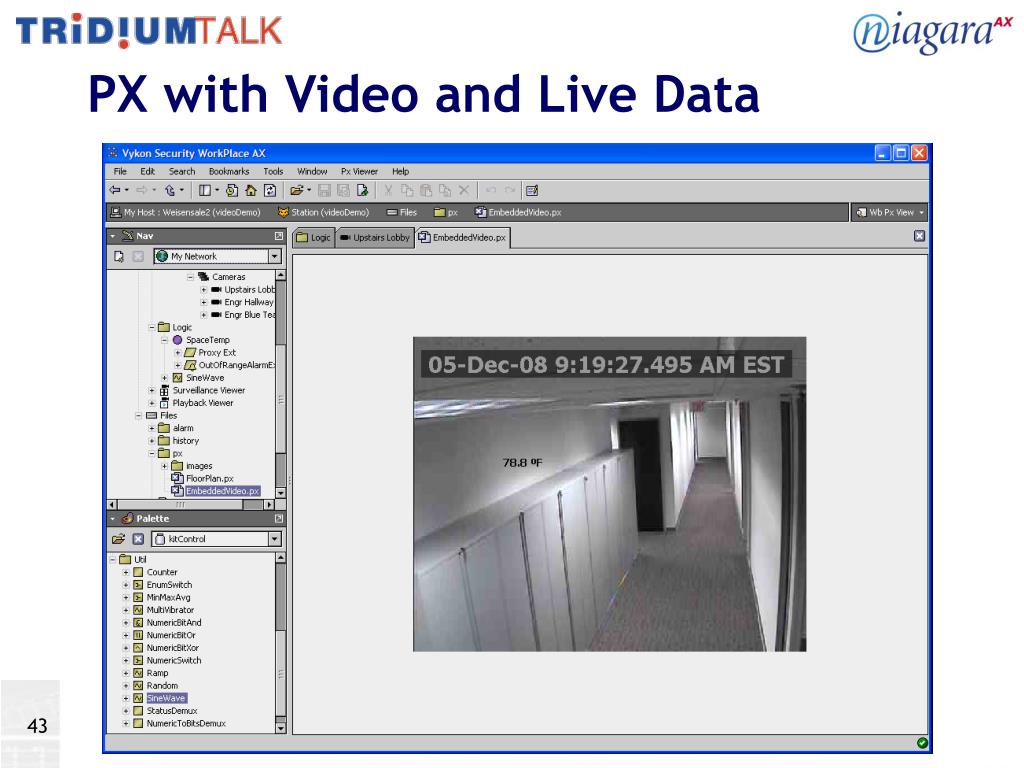Select the history folder in tree
Image resolution: width=1024 pixels, height=768 pixels.
tap(178, 441)
